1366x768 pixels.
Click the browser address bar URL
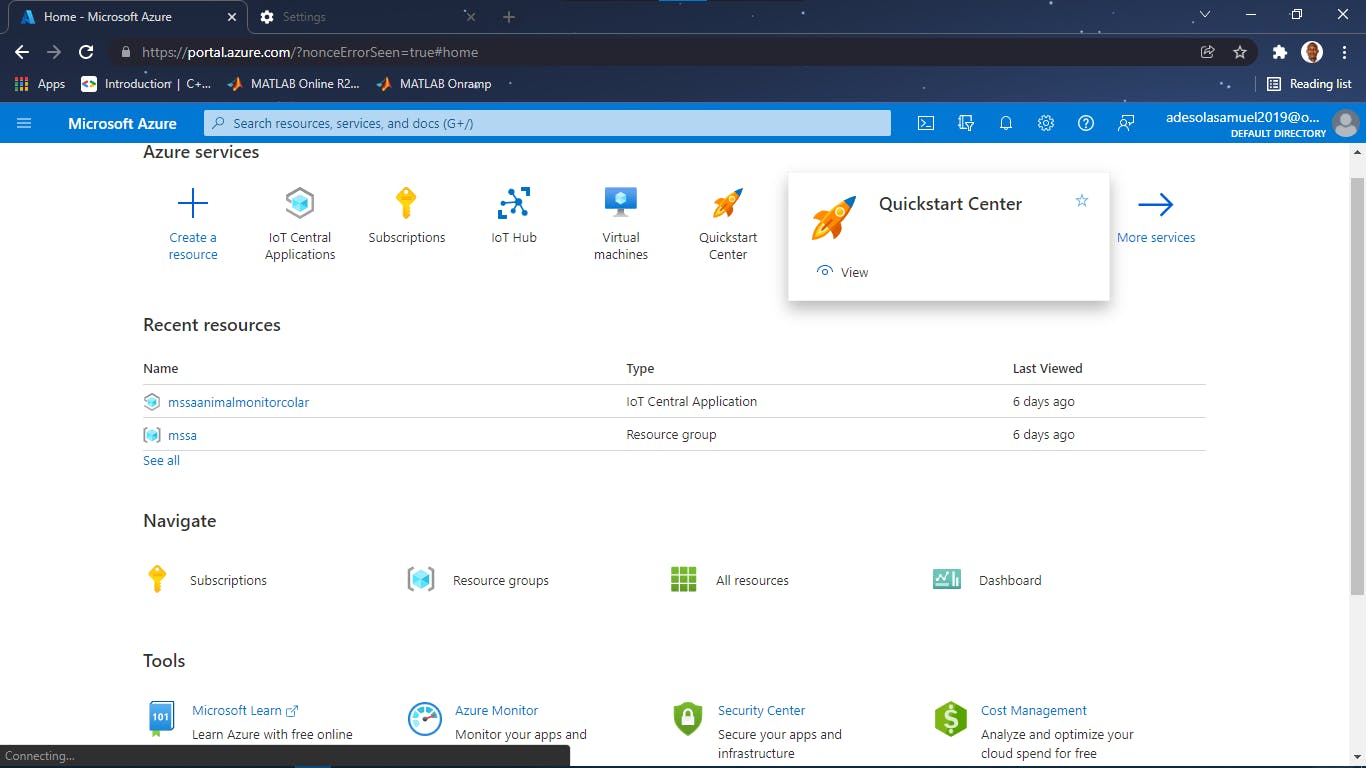(x=310, y=52)
